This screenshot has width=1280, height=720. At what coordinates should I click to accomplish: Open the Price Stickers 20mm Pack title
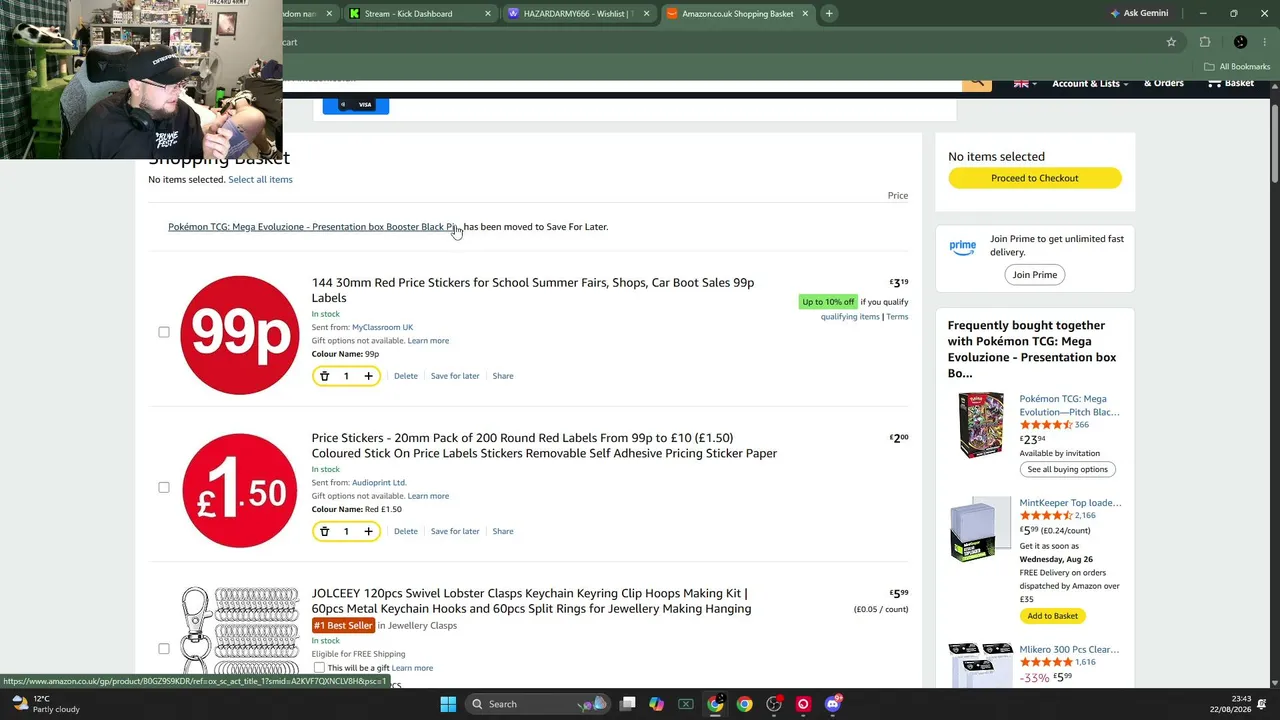point(544,445)
